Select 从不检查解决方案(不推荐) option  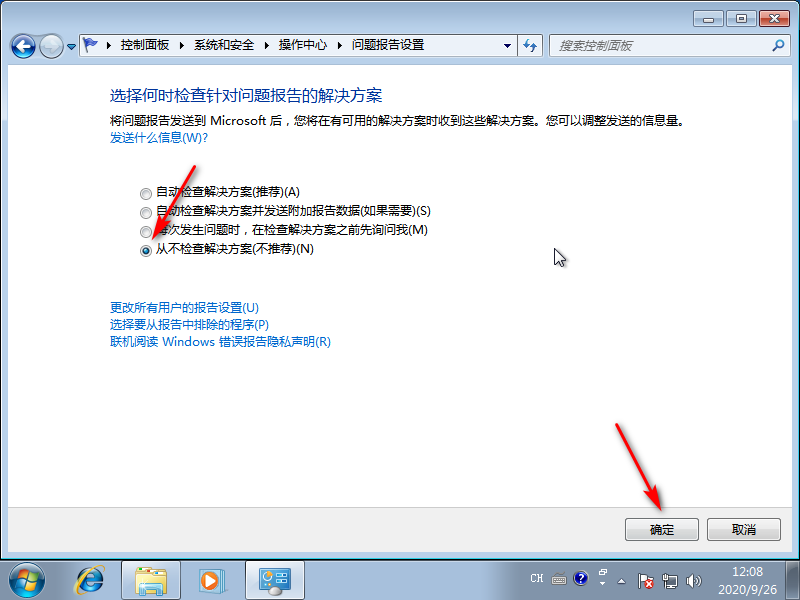[146, 251]
